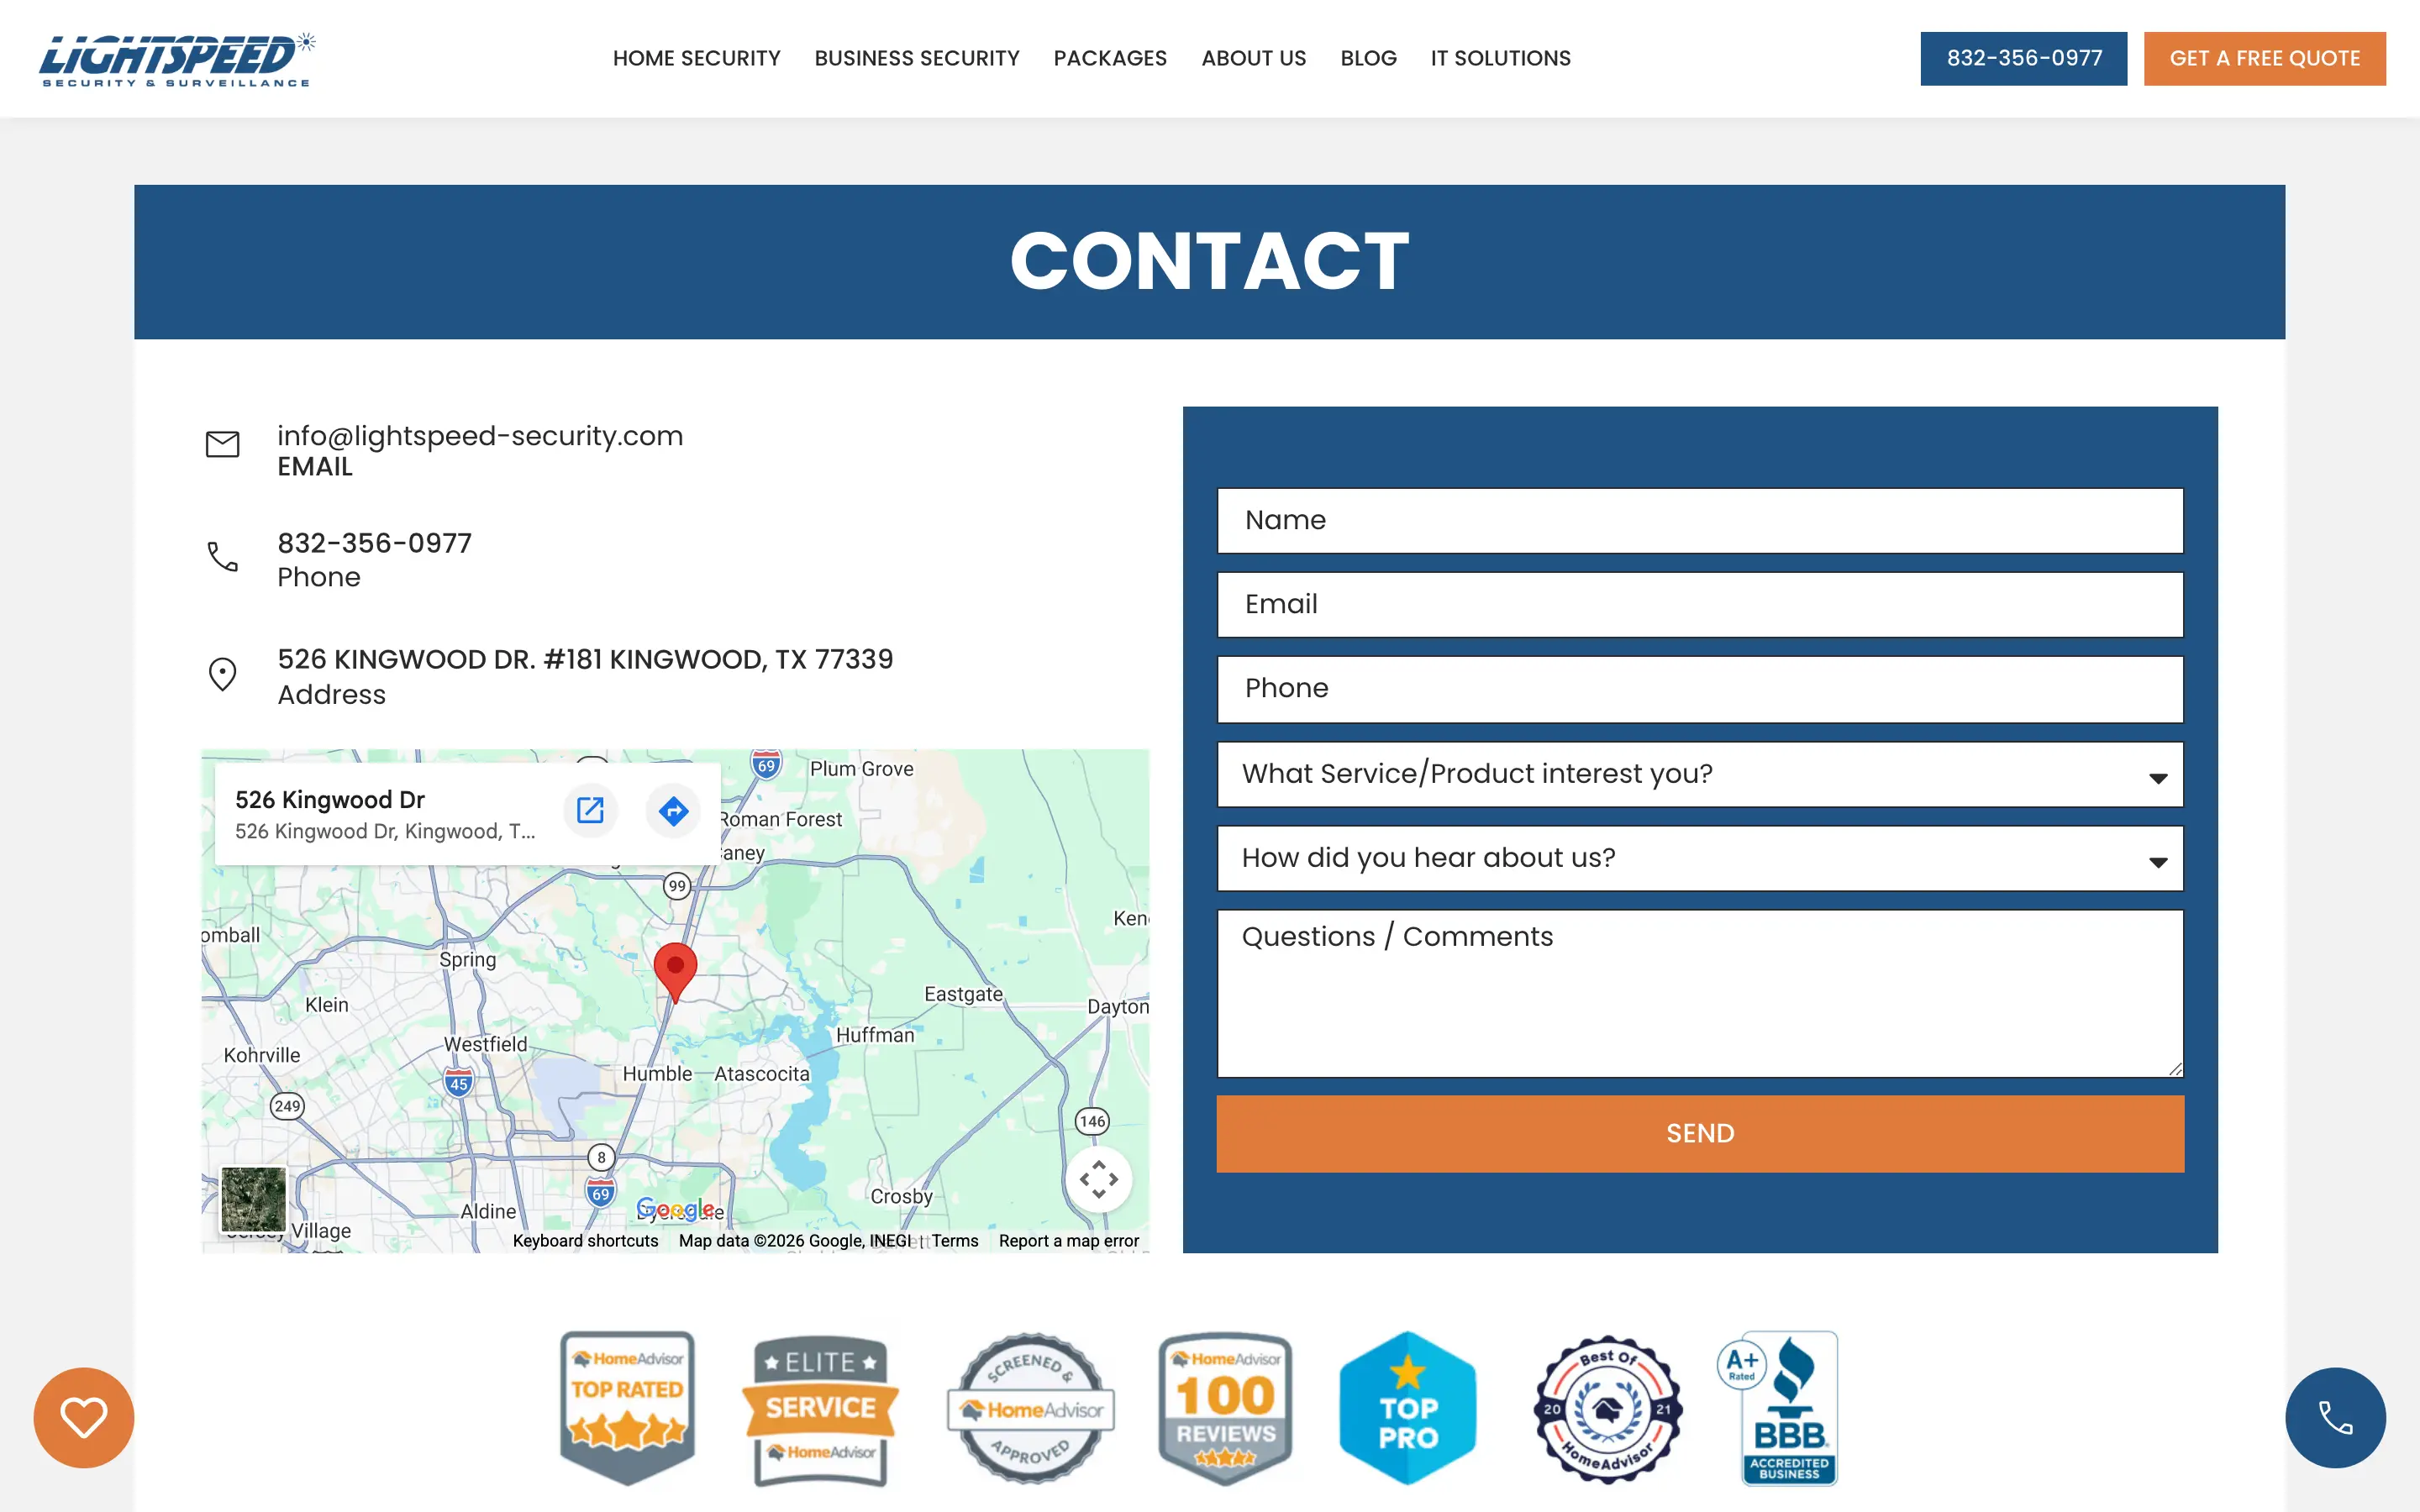The image size is (2420, 1512).
Task: Click the Best of HomeAdvisor 2021 badge
Action: [1608, 1410]
